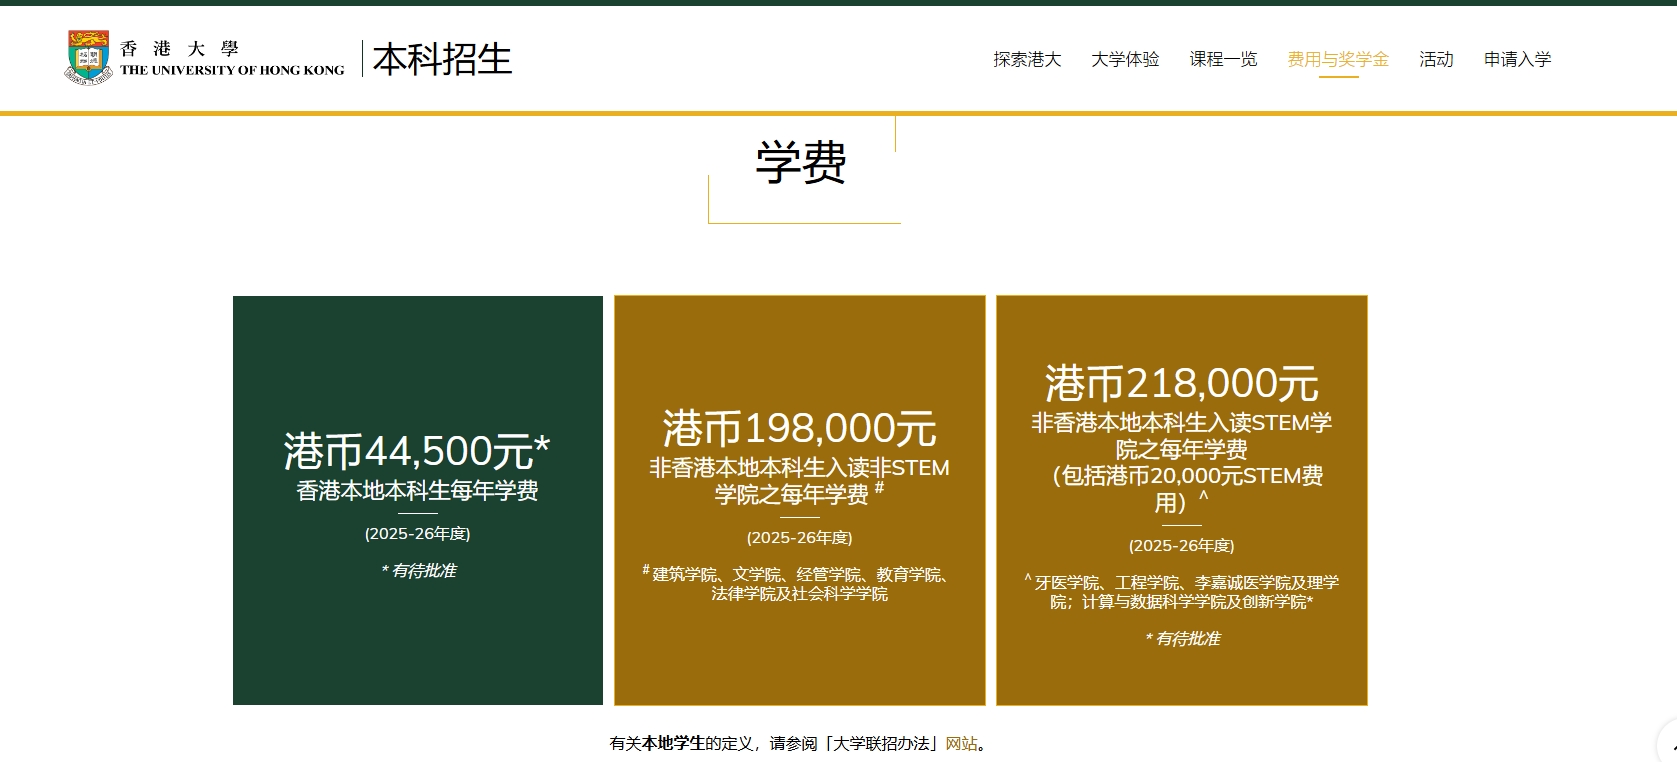Image resolution: width=1677 pixels, height=762 pixels.
Task: Click the STEM学院之每年学费 description text
Action: [x=1182, y=462]
